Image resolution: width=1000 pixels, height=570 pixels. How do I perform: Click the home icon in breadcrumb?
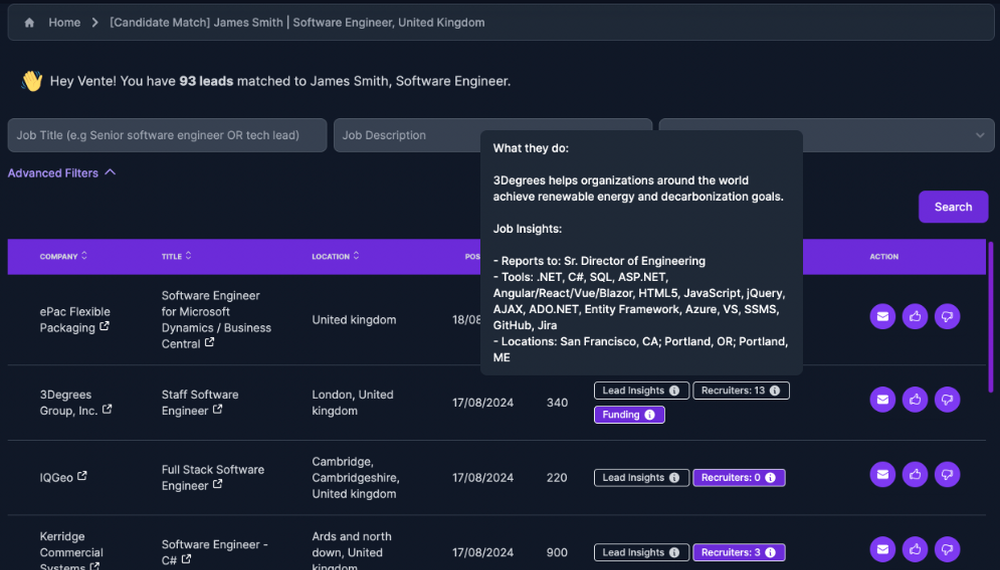29,23
